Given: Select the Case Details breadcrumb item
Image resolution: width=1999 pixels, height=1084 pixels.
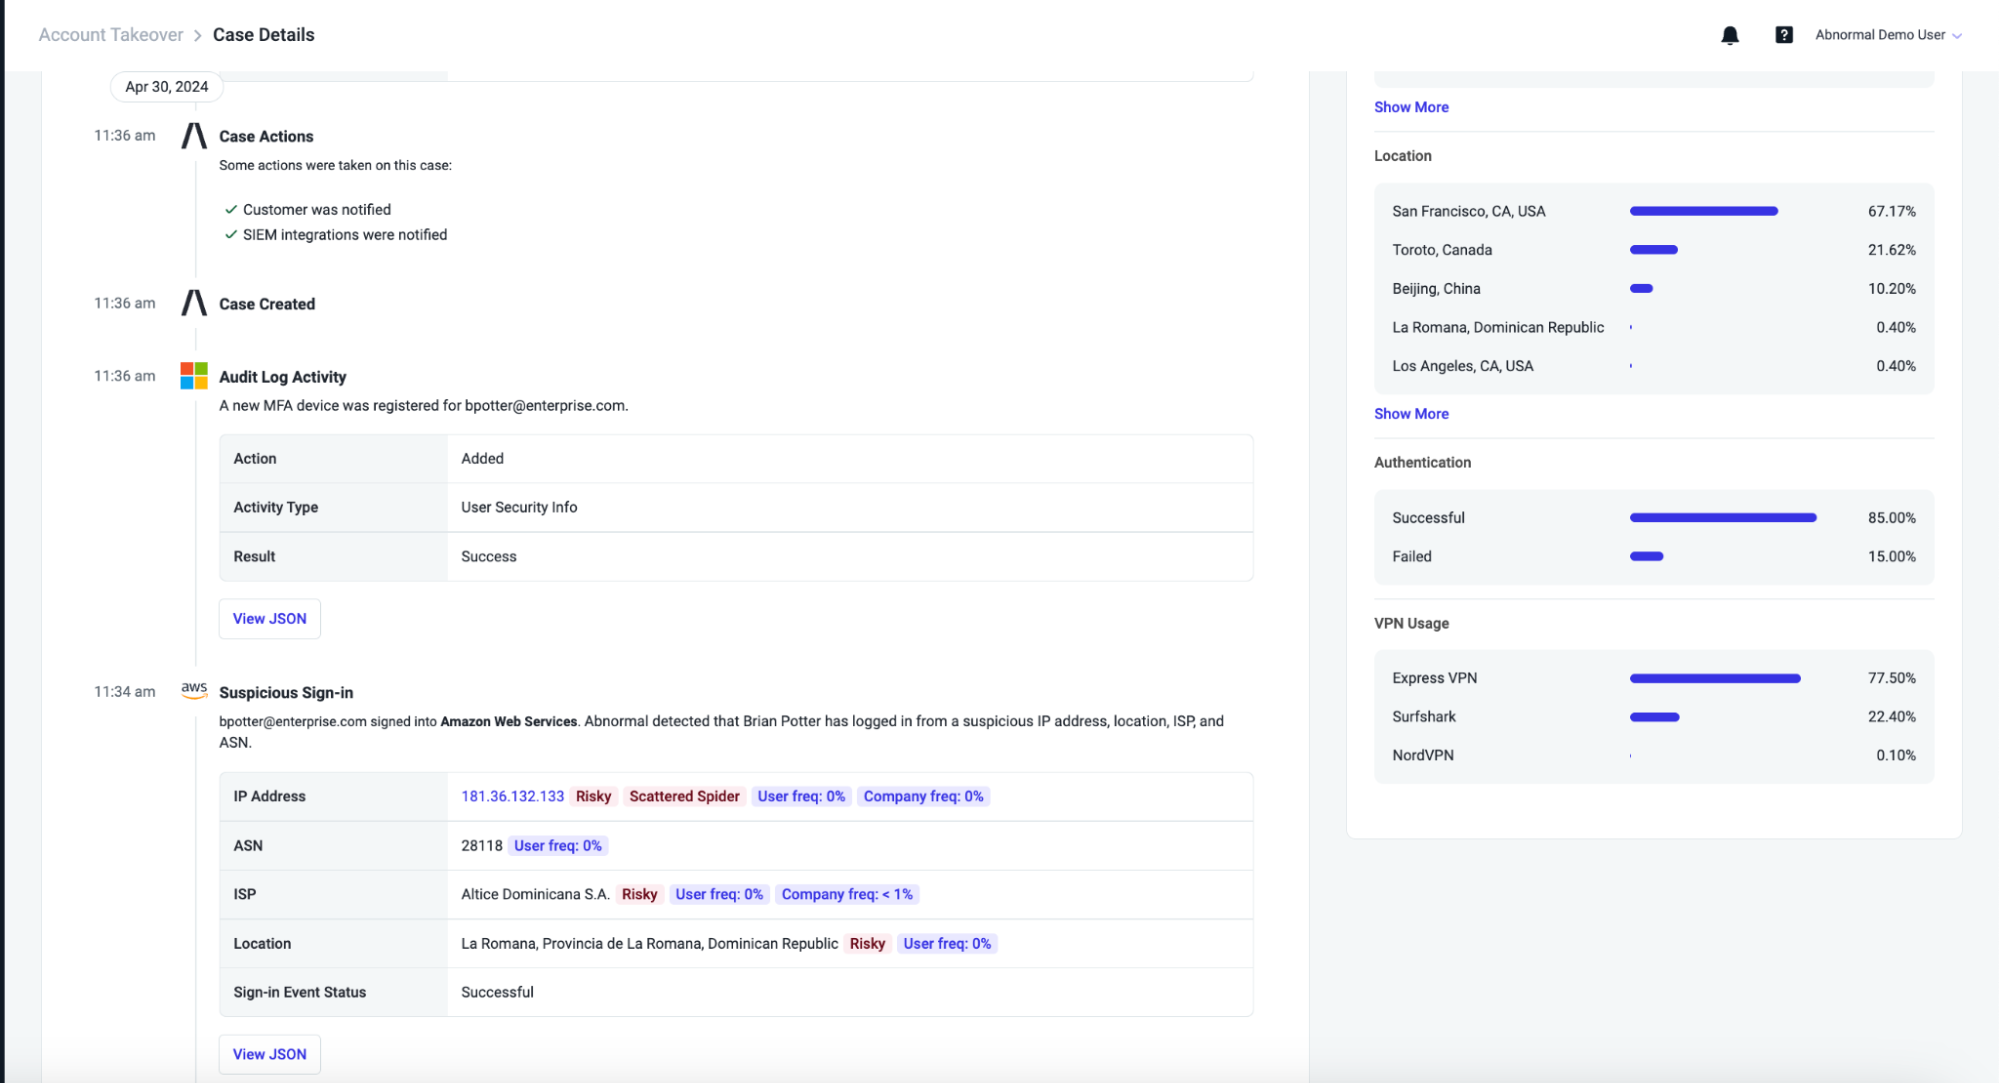Looking at the screenshot, I should pos(264,35).
